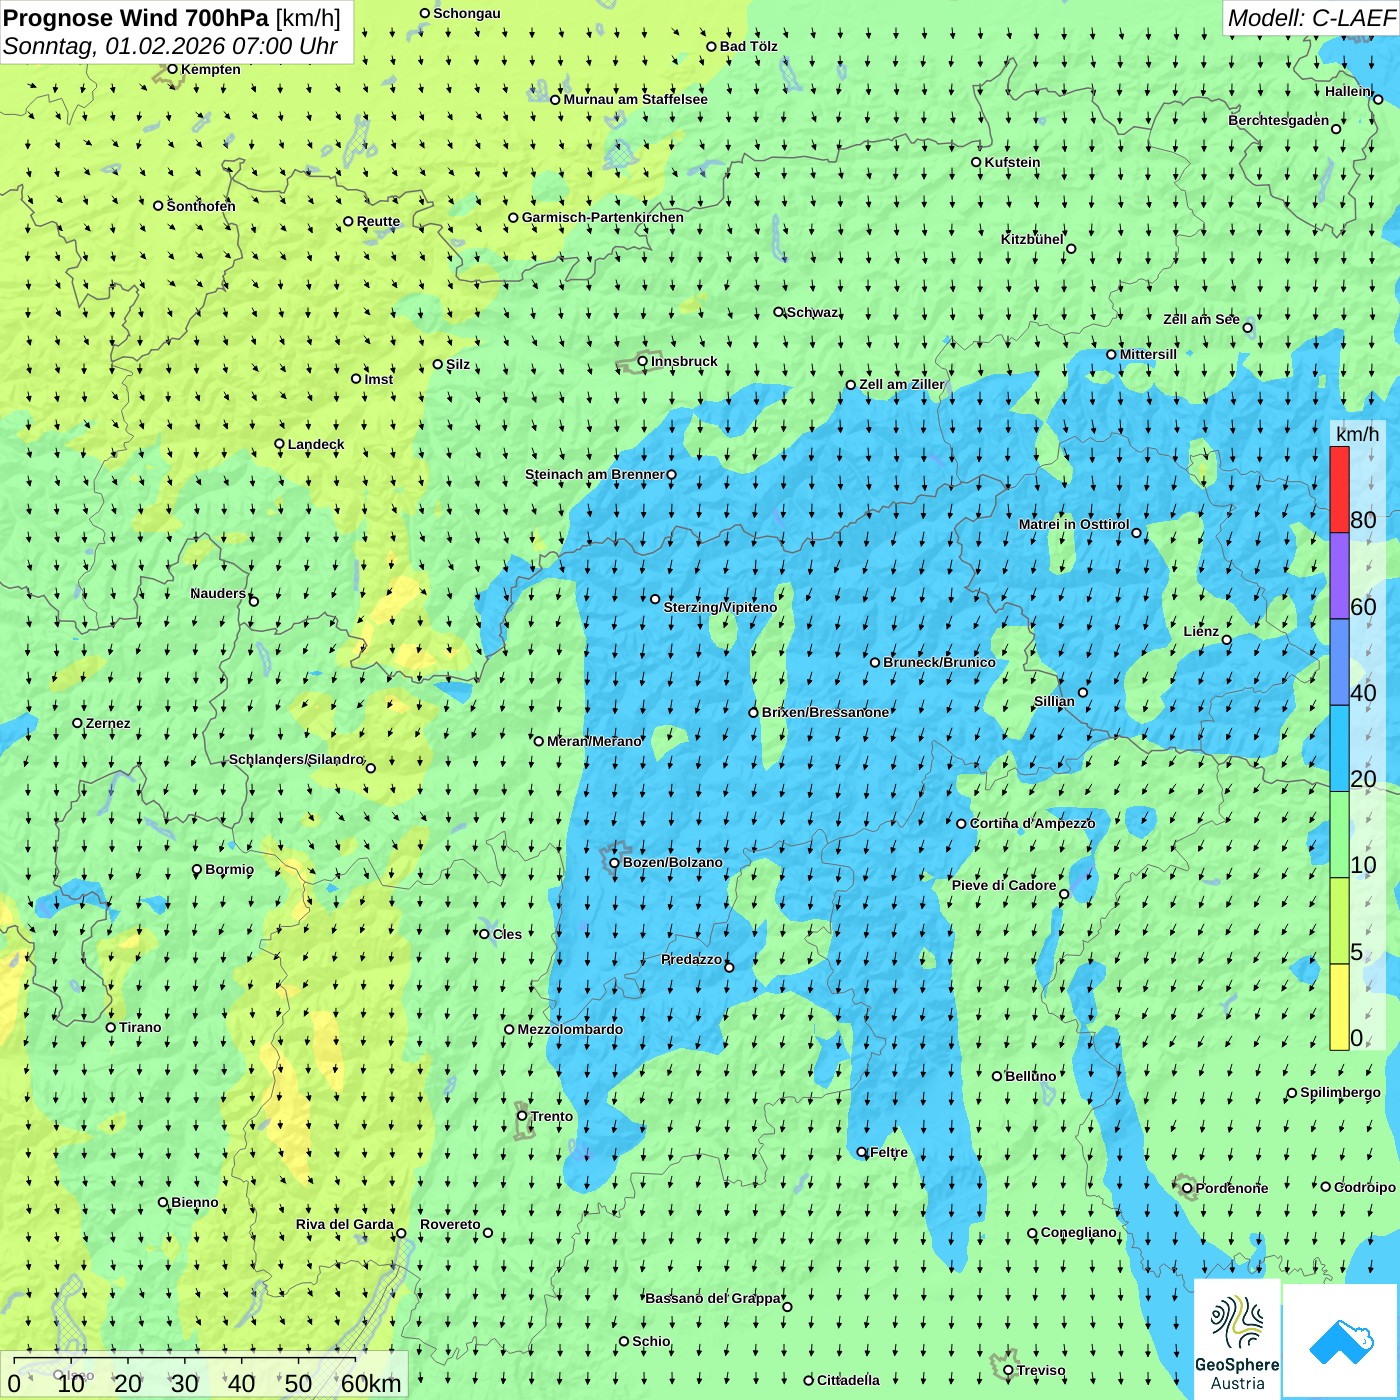This screenshot has width=1400, height=1400.
Task: Click the 'Mittersill' label
Action: 1148,354
